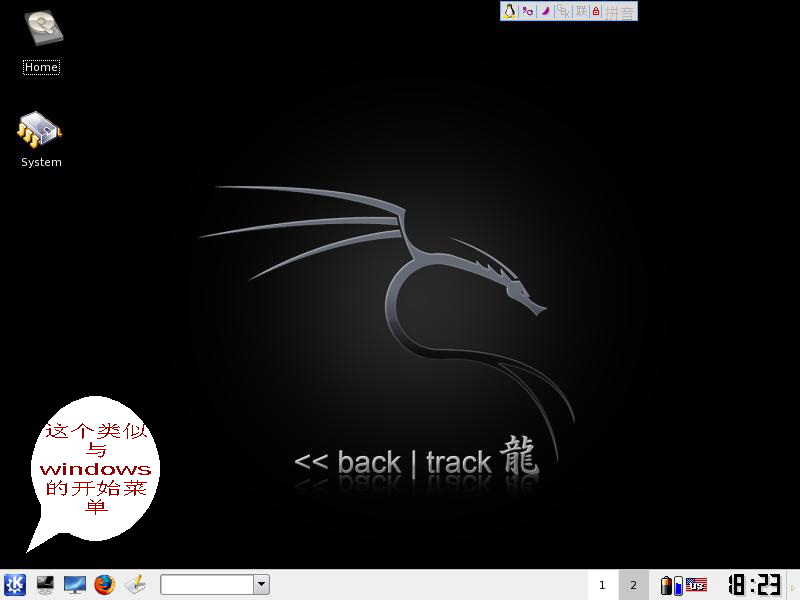
Task: Click the 拼音 input method button
Action: coord(620,11)
